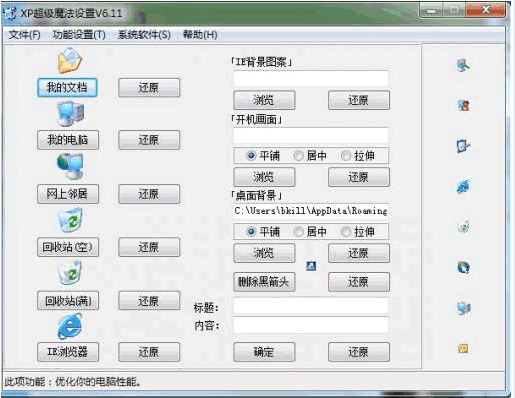Image resolution: width=515 pixels, height=398 pixels.
Task: Open sidebar green recycle system icon
Action: click(463, 227)
